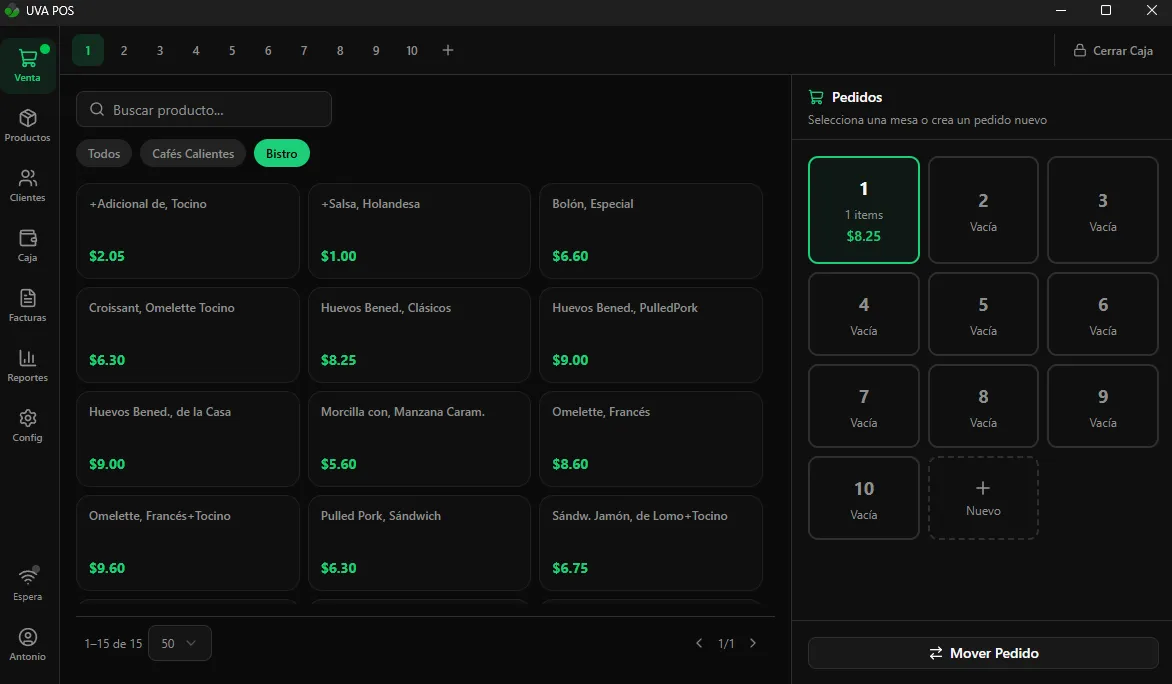Viewport: 1172px width, 684px height.
Task: Select empty table 6
Action: (1102, 314)
